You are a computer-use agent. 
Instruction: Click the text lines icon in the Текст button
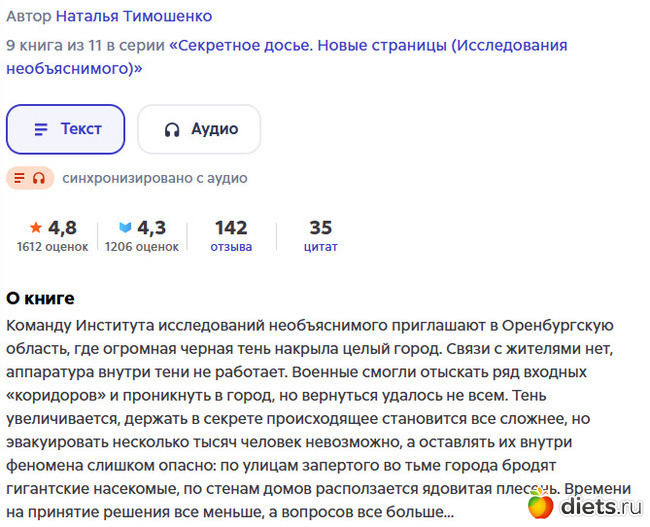[41, 130]
